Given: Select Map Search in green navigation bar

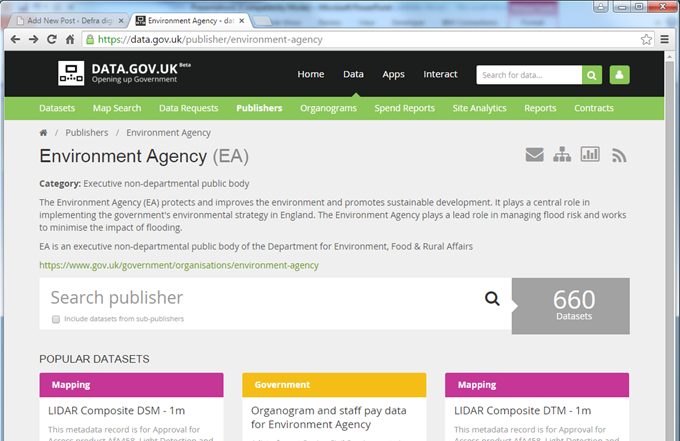Looking at the screenshot, I should [117, 108].
